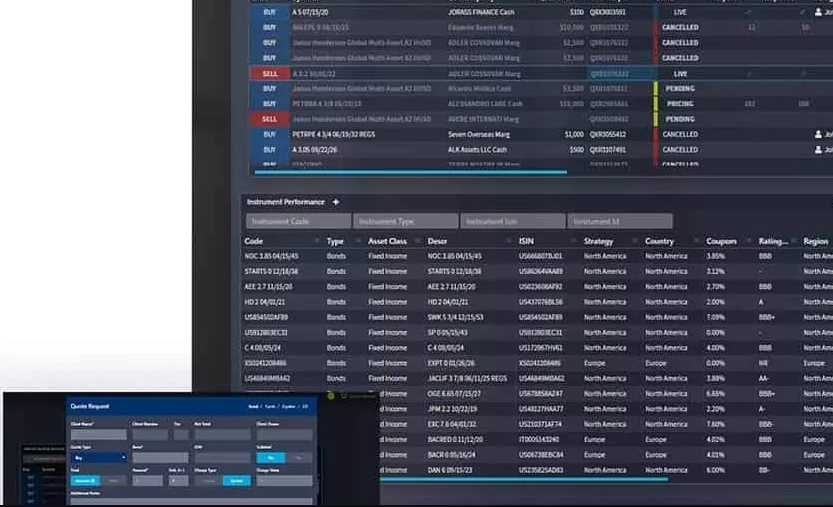The image size is (833, 507).
Task: Click the orders table horizontal scrollbar
Action: click(x=411, y=172)
